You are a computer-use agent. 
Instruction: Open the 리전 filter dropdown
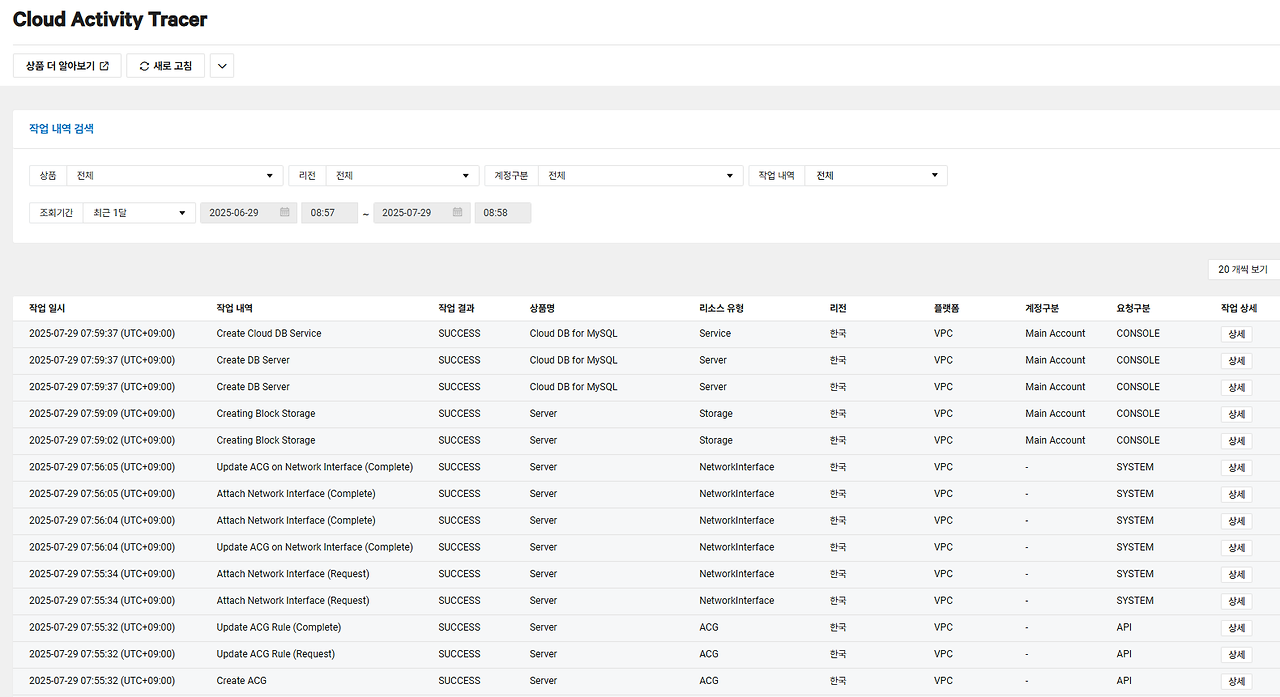[402, 176]
